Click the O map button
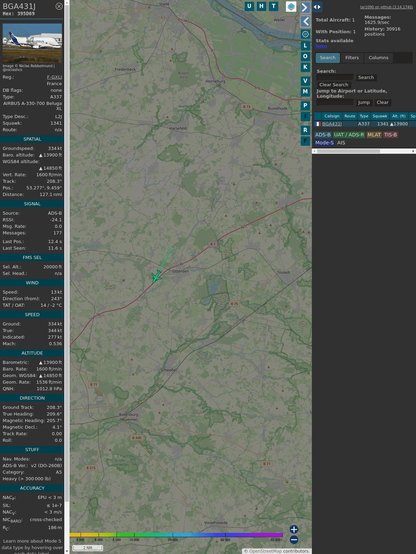The image size is (416, 554). [x=305, y=56]
